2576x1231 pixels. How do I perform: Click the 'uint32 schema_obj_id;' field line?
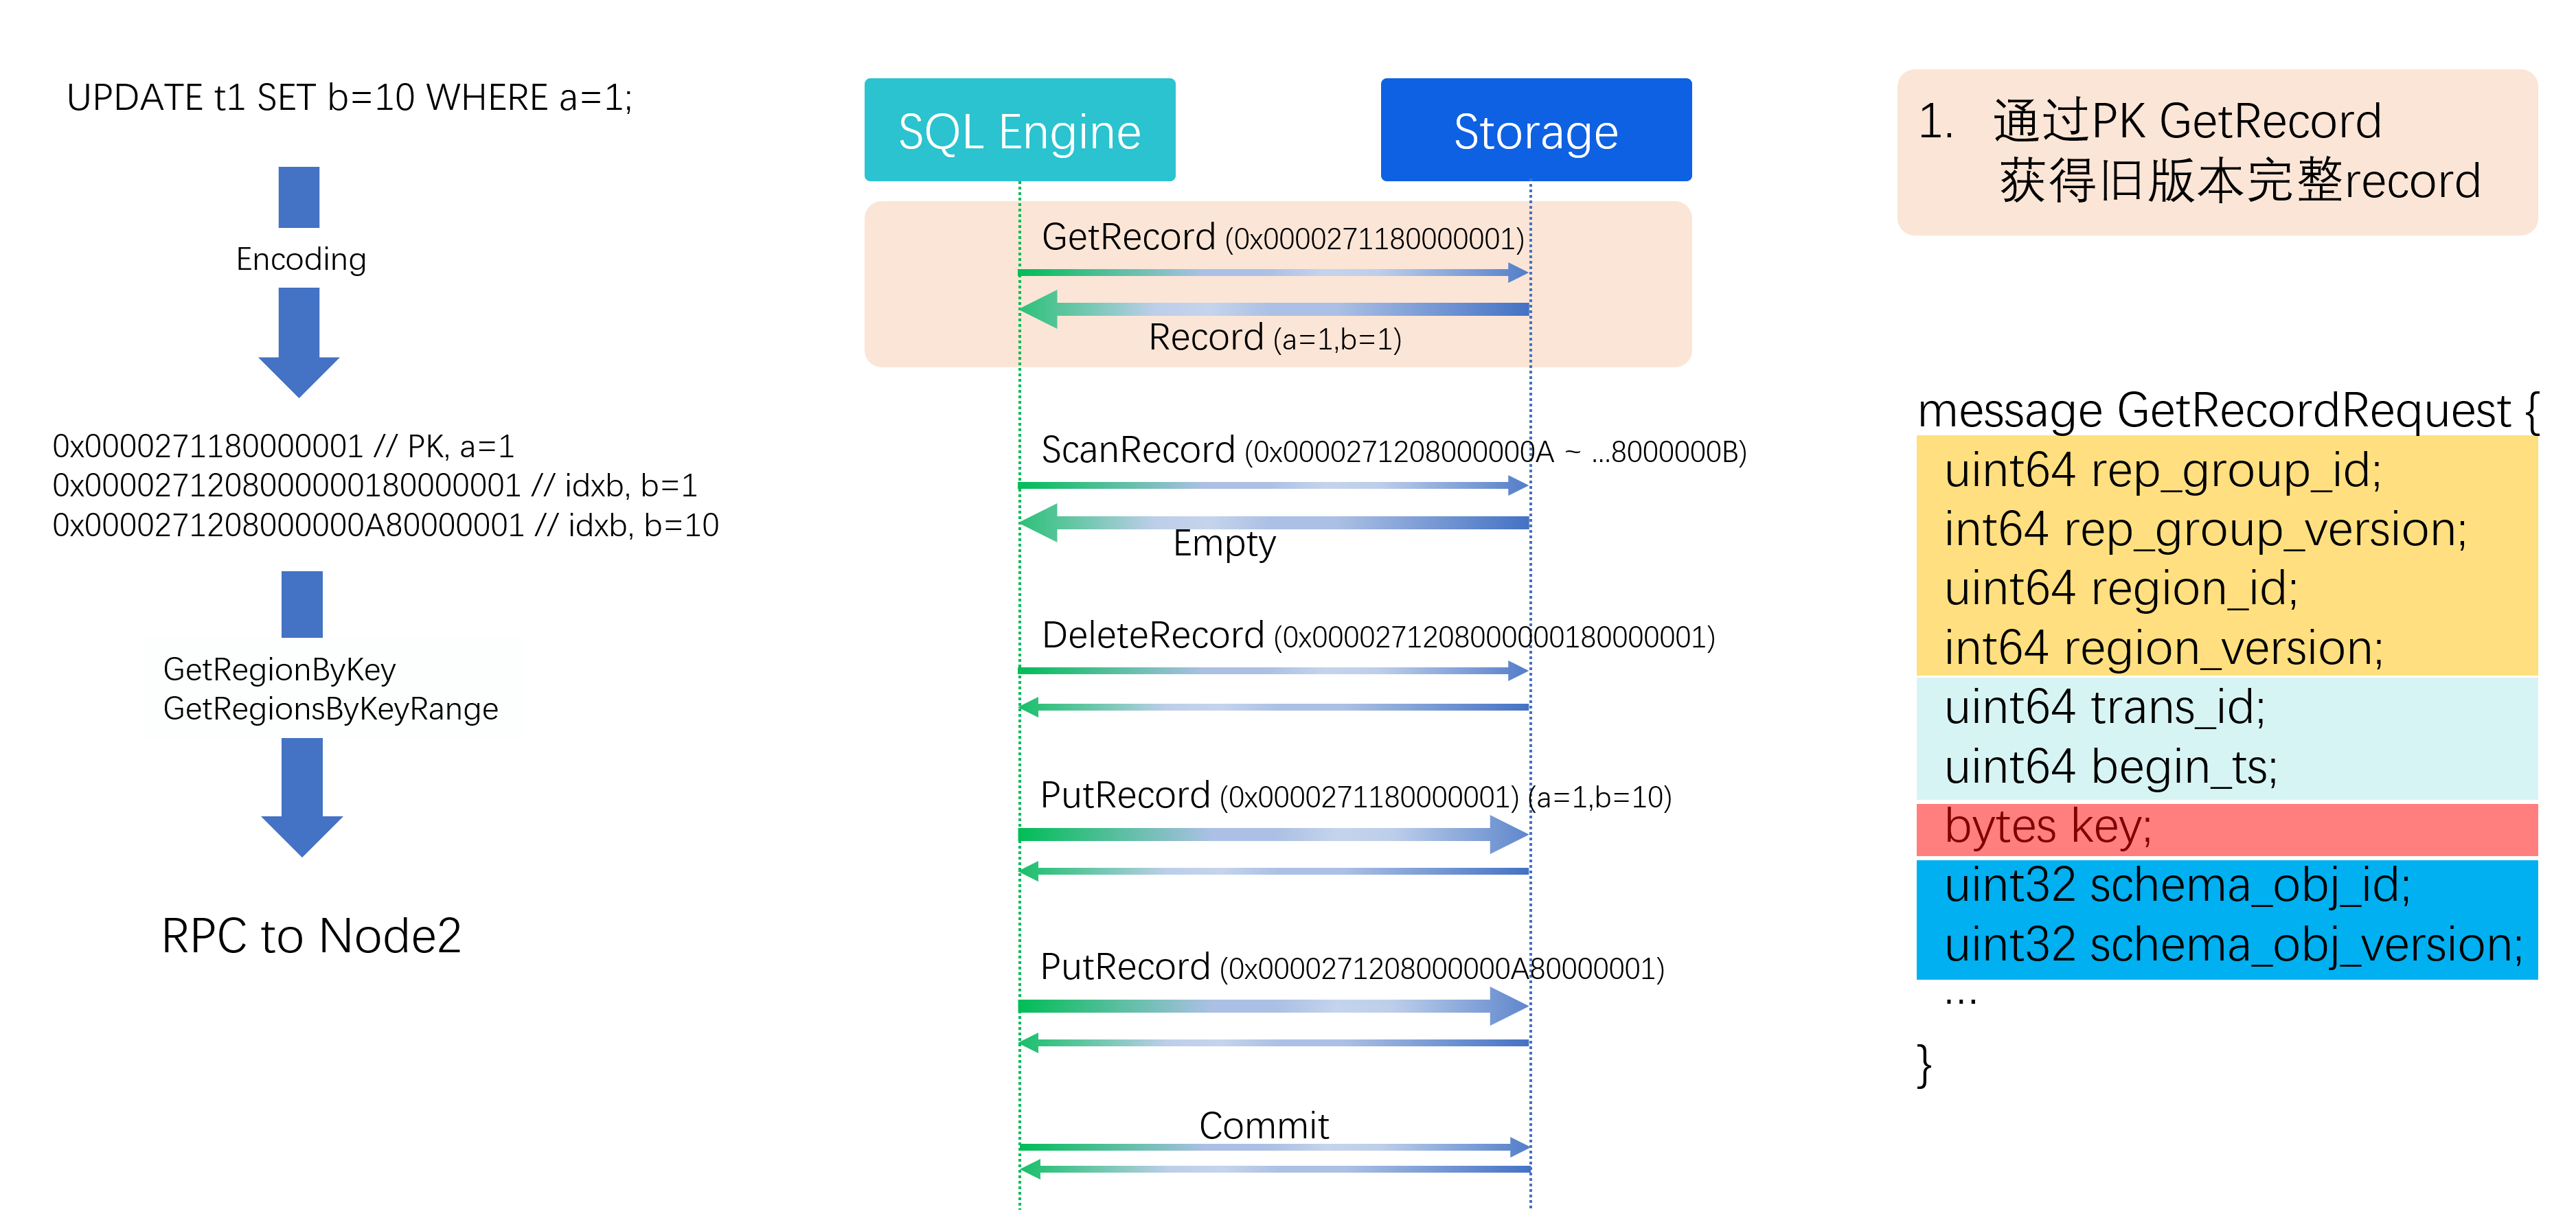coord(2177,886)
